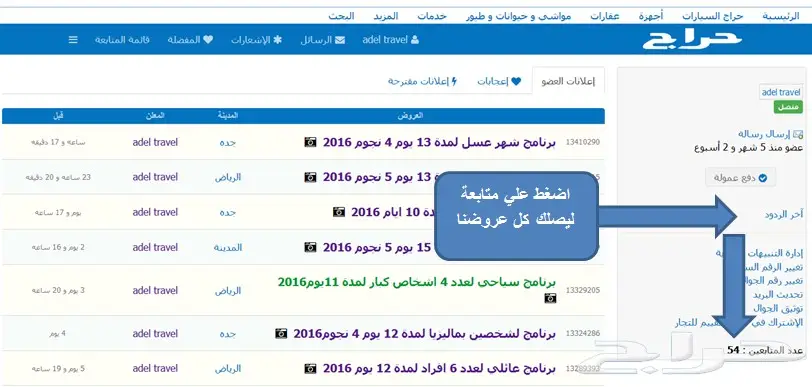This screenshot has height=387, width=812.
Task: Click city جده in first ad row
Action: 228,142
